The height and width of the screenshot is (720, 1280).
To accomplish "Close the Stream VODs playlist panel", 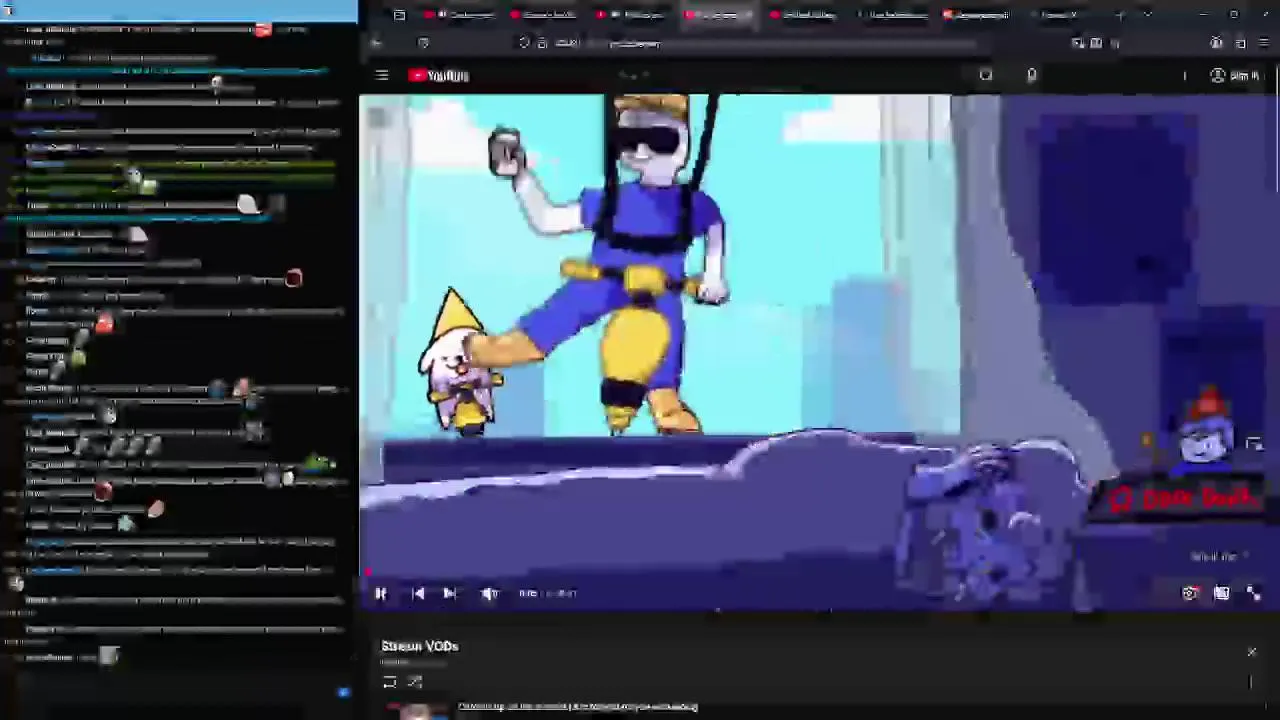I will tap(1251, 652).
